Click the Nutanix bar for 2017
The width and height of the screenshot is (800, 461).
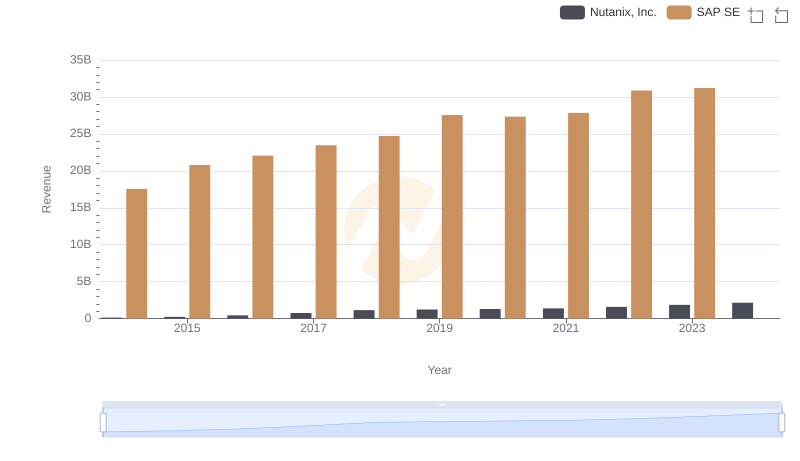[301, 316]
